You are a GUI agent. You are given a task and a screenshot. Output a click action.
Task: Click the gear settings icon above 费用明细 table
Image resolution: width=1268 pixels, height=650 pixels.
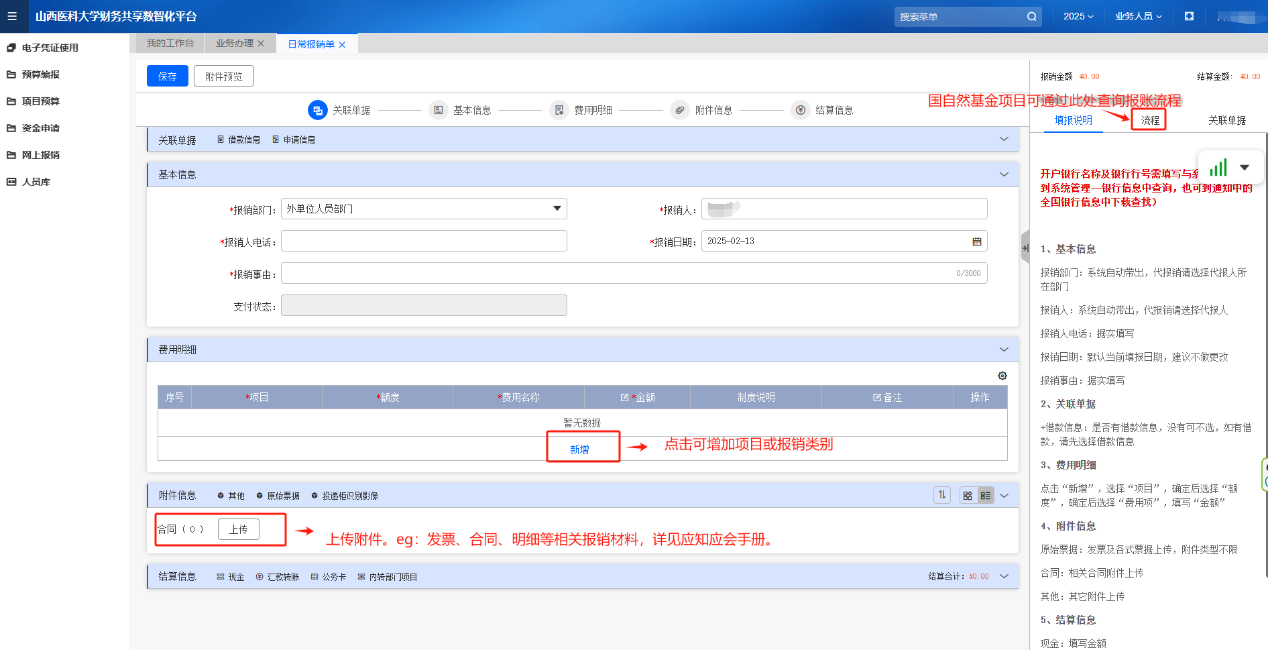[x=1002, y=376]
